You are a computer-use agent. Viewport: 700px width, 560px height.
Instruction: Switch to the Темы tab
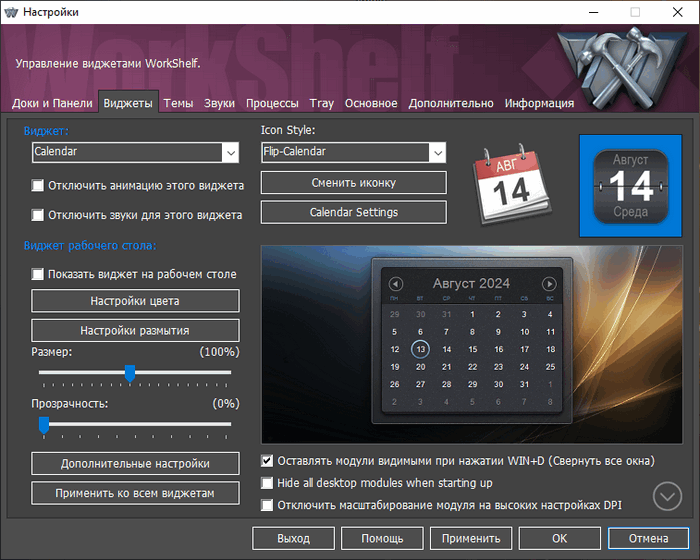(x=178, y=103)
